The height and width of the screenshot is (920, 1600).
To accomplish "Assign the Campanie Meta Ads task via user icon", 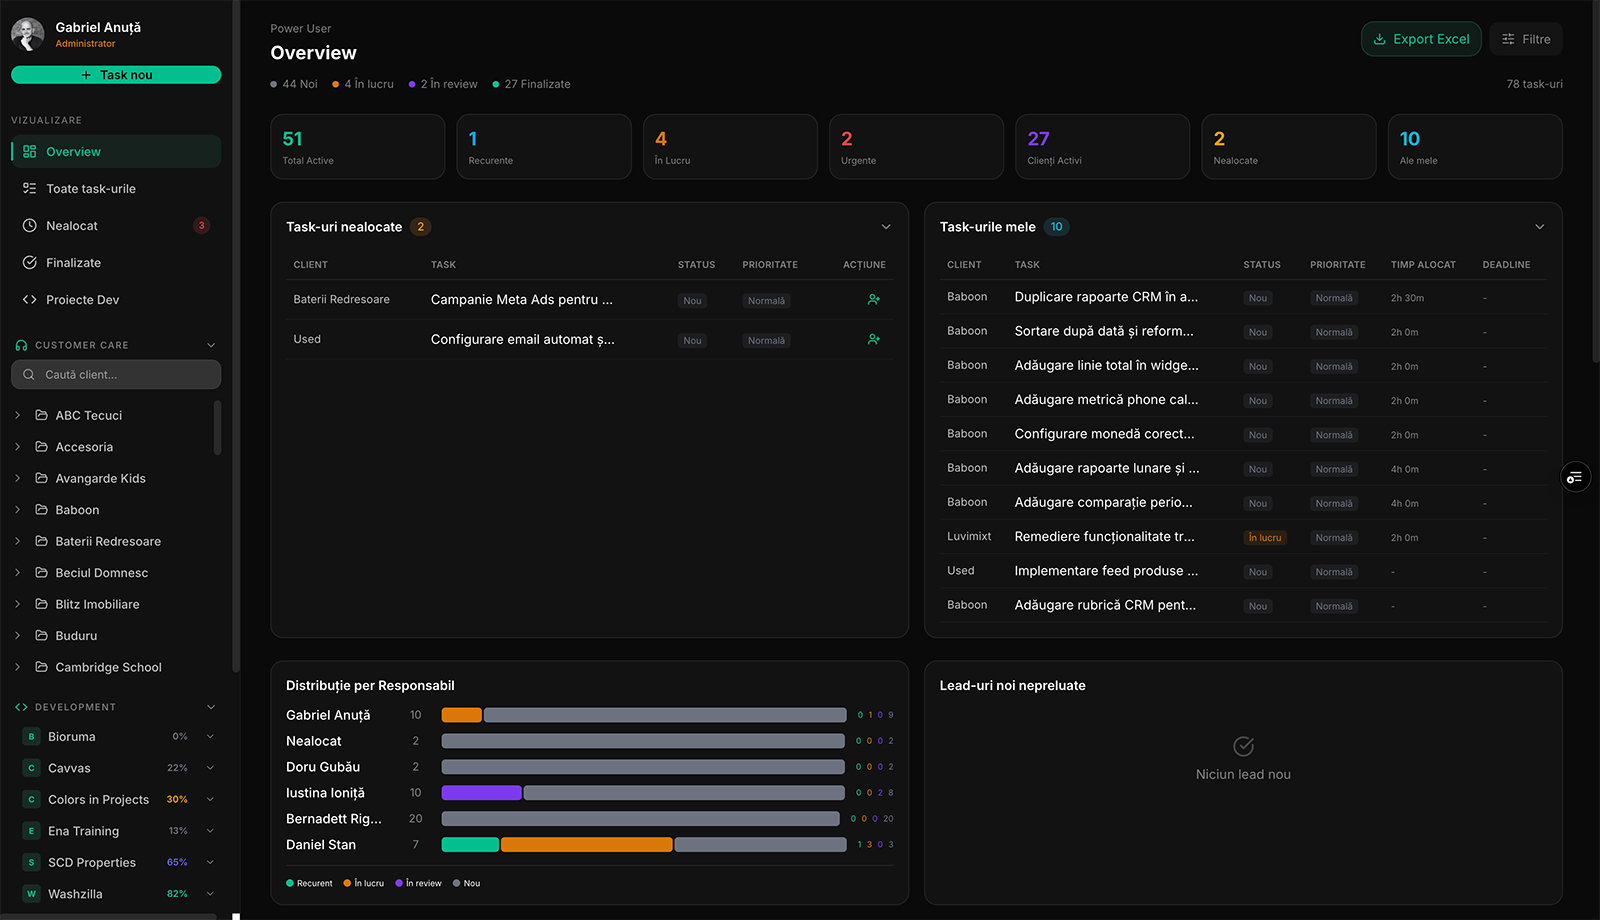I will 874,300.
